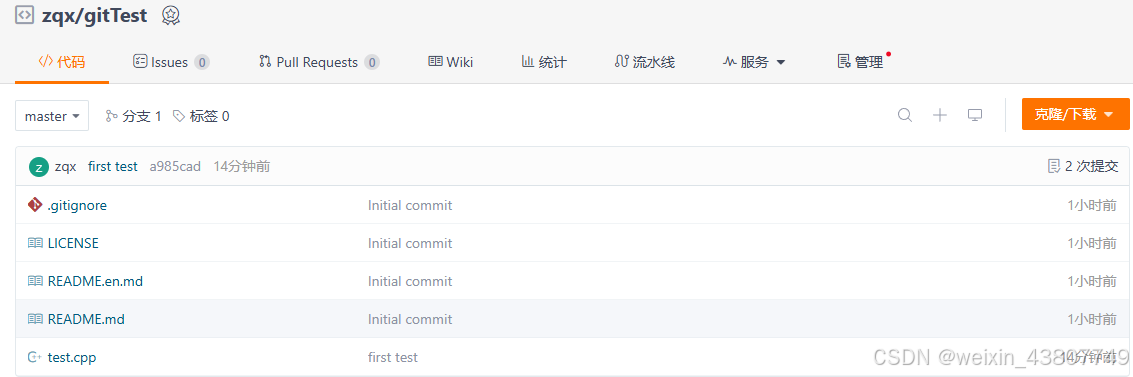Click the badge icon after gitTest title
This screenshot has height=377, width=1133.
171,15
